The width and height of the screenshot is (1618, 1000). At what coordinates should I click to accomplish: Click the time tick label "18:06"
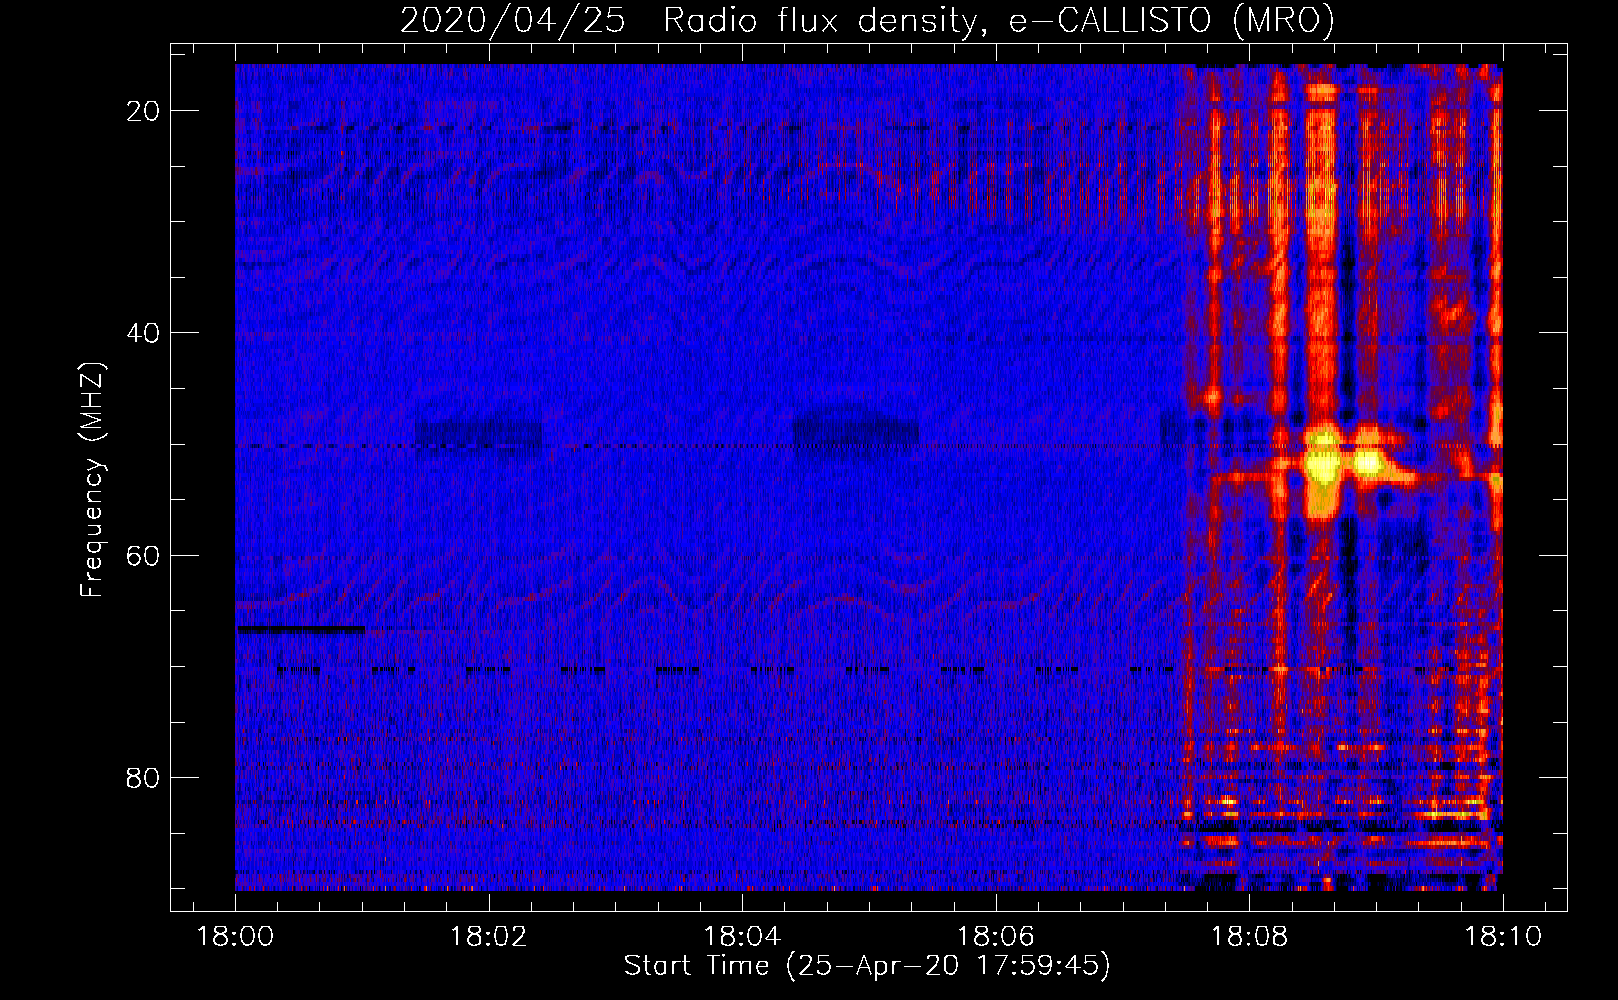pos(996,937)
